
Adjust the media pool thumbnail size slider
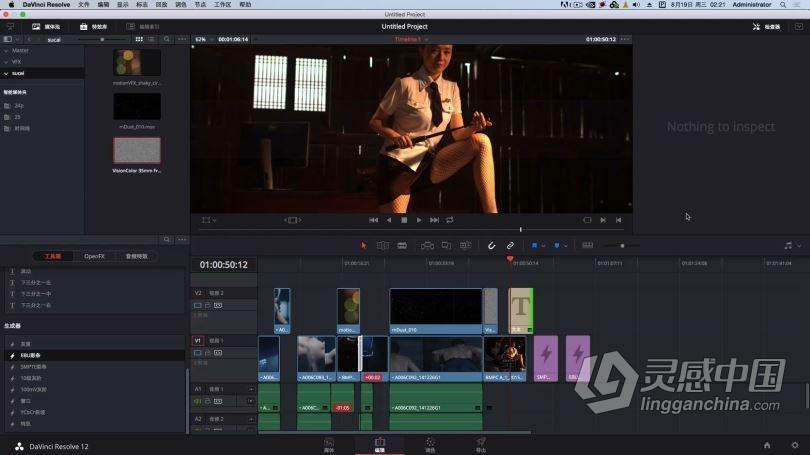click(x=102, y=39)
